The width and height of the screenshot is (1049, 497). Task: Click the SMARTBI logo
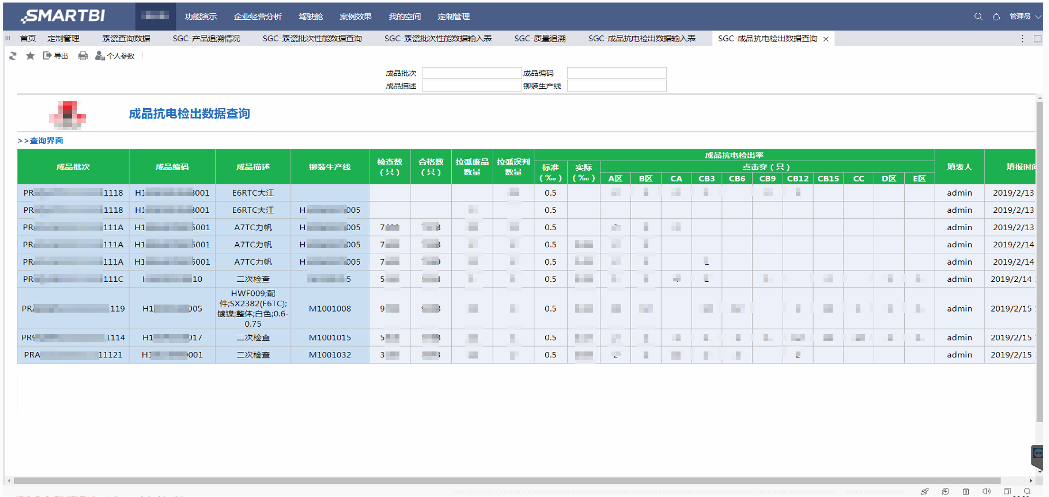click(x=62, y=16)
